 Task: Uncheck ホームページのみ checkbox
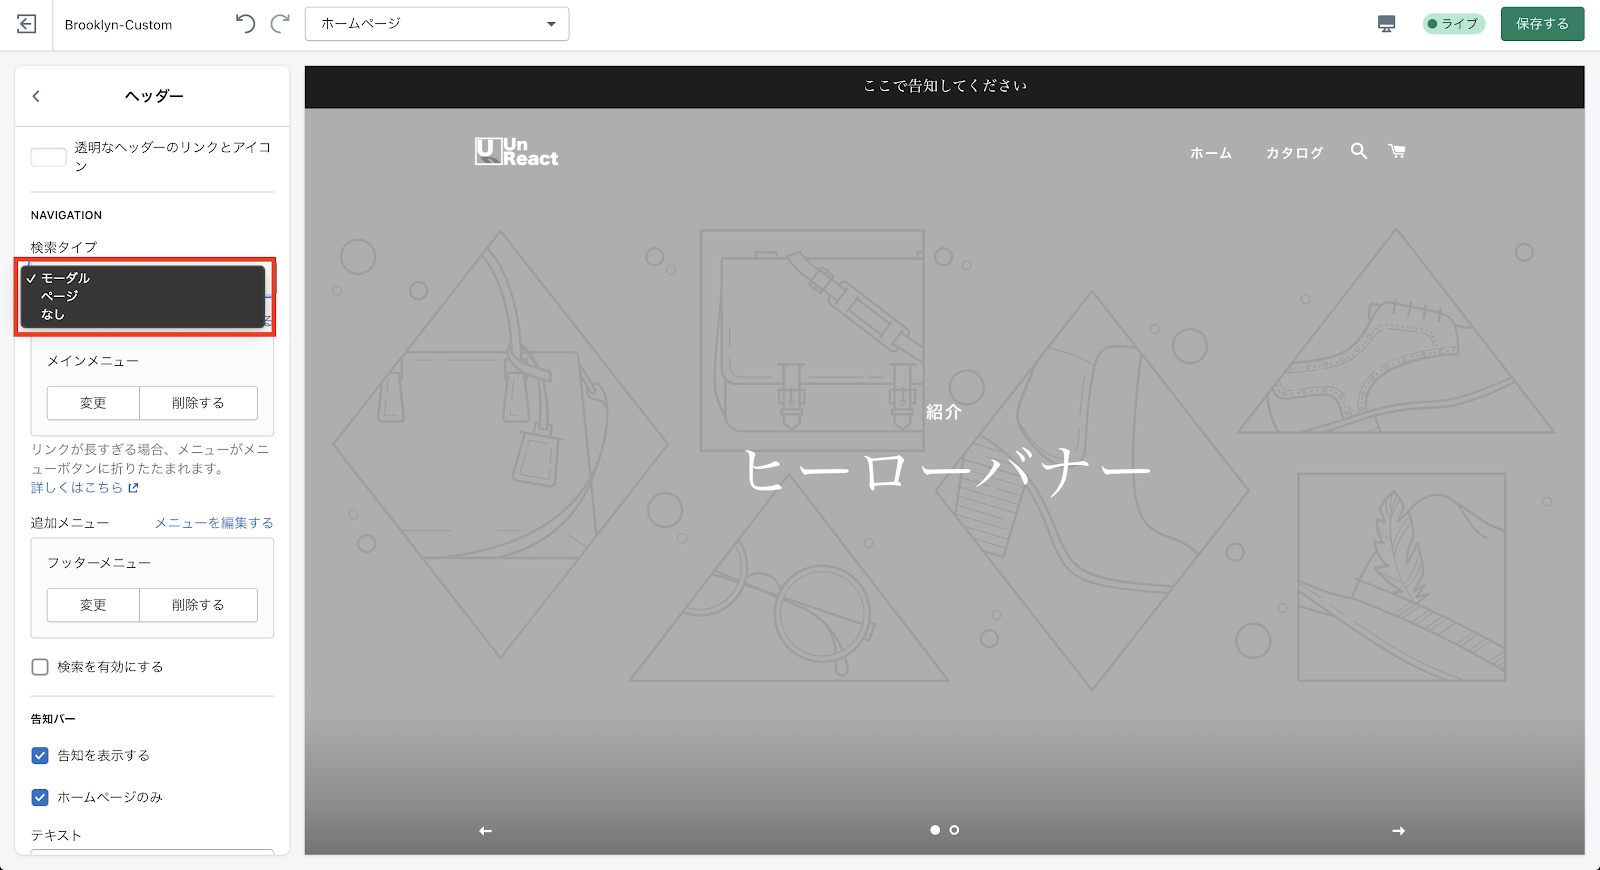click(x=40, y=797)
